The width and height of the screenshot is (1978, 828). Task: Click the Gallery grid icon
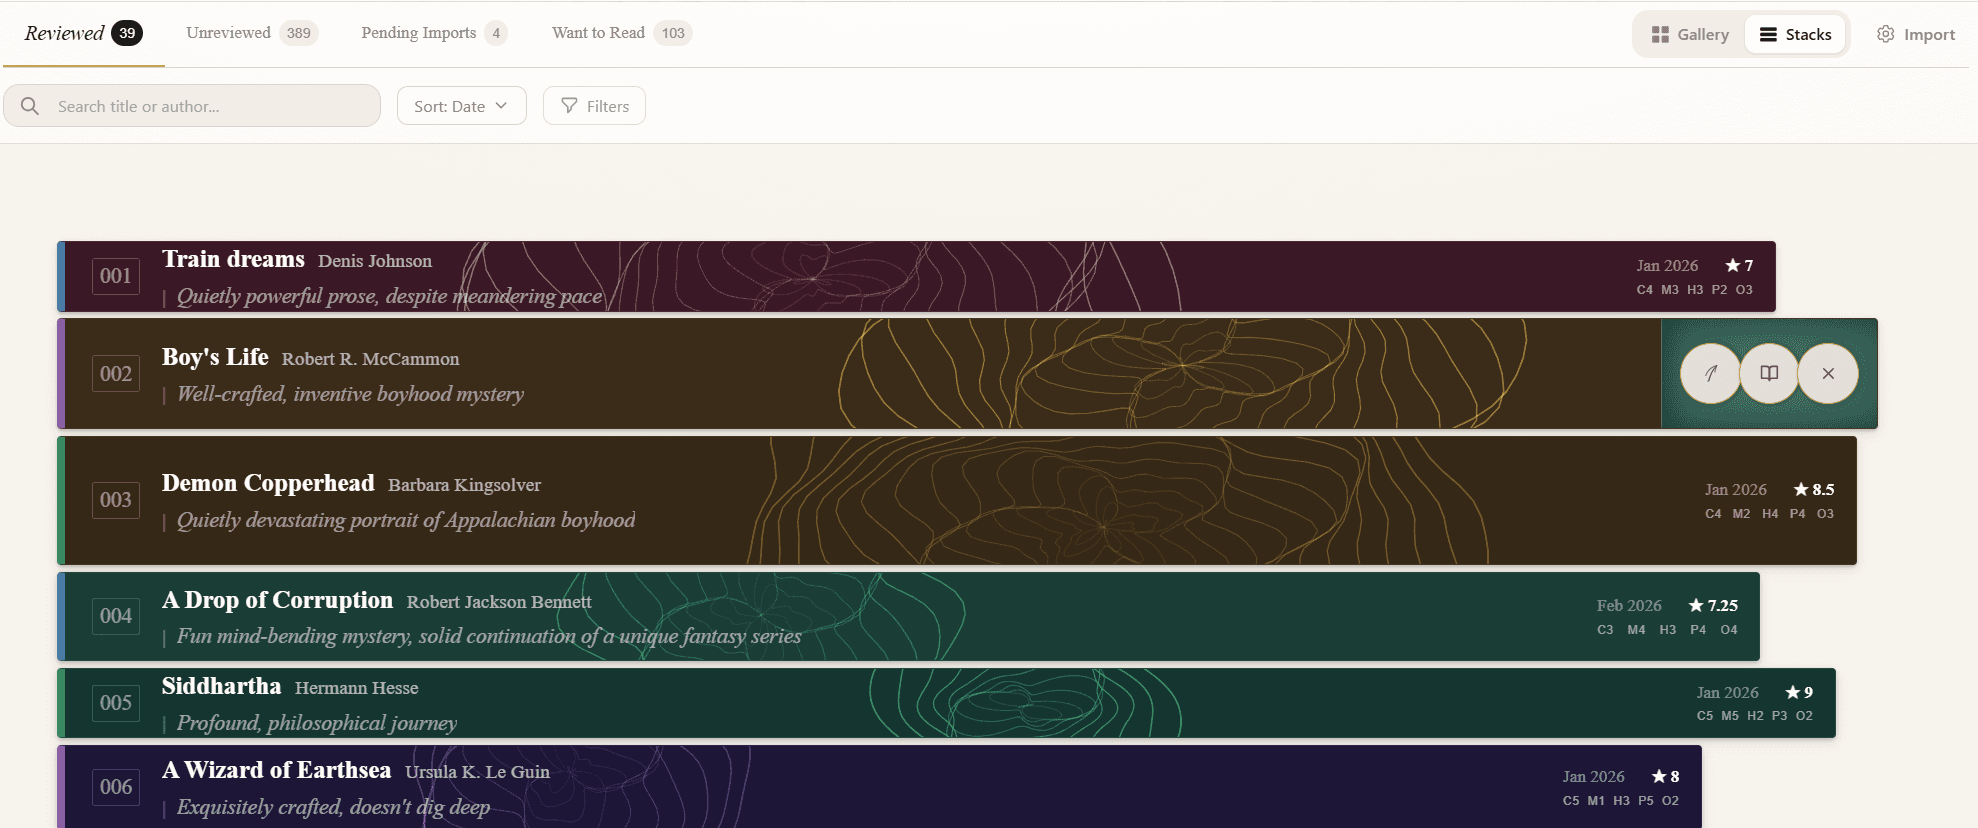coord(1660,34)
